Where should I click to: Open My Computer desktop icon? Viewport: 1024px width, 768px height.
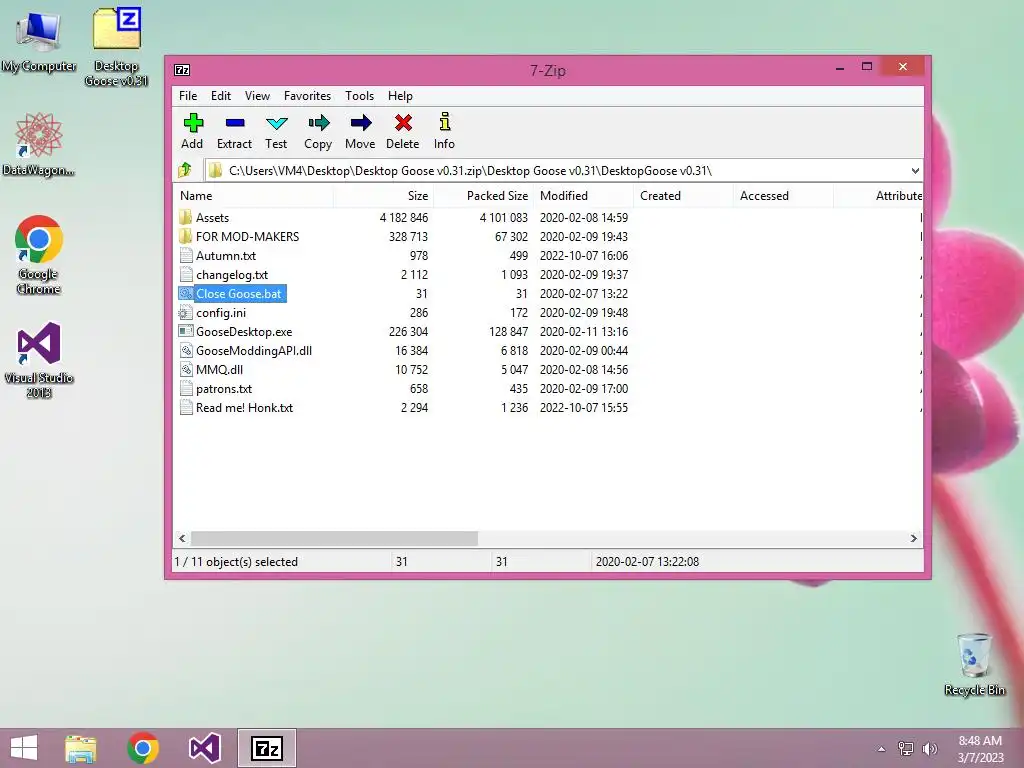pos(39,40)
